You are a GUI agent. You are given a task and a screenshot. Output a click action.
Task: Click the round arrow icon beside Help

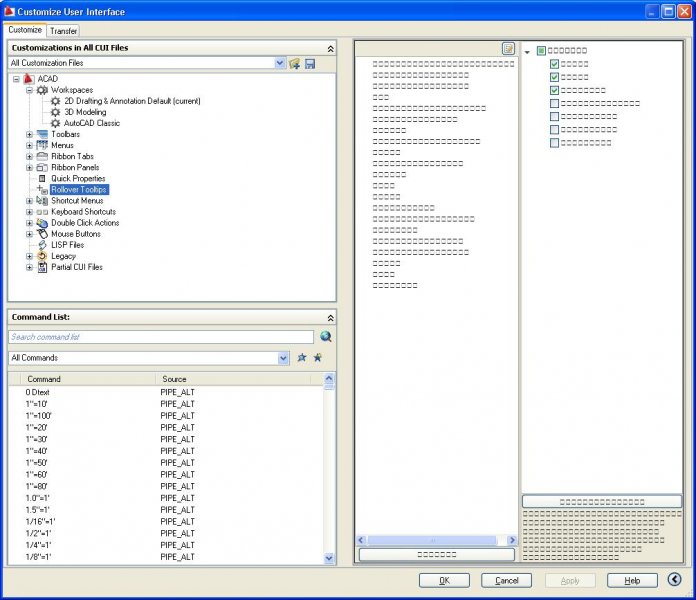coord(675,579)
